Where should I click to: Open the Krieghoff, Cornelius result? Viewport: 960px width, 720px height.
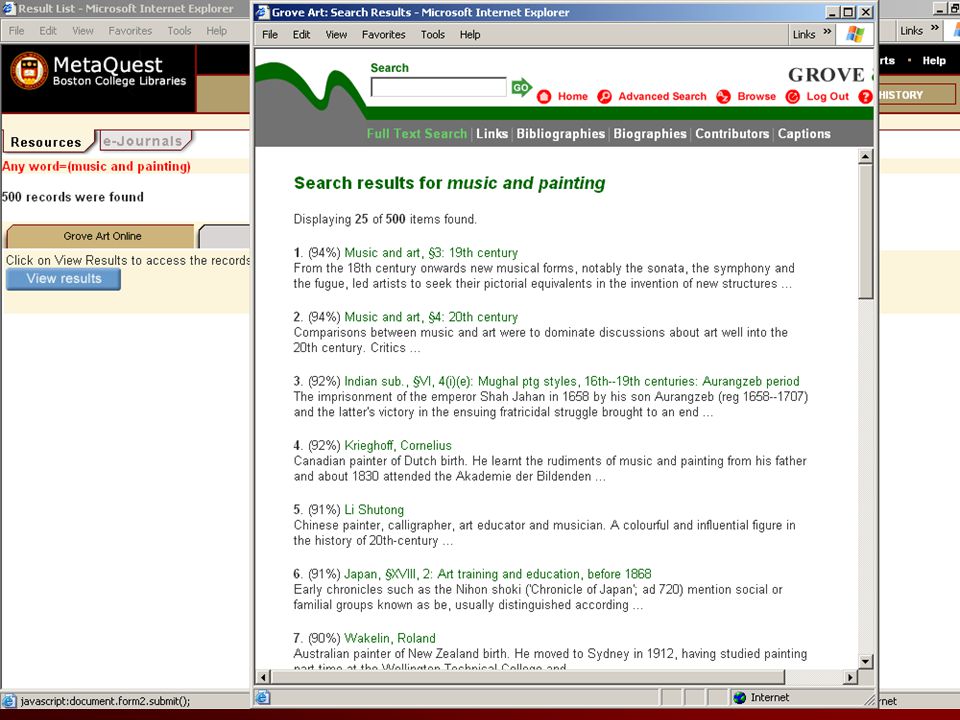[398, 446]
